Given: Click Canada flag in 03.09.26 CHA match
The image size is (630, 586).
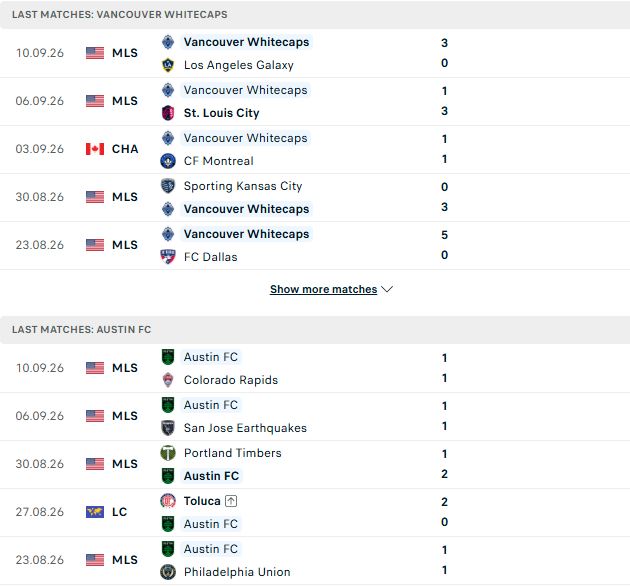Looking at the screenshot, I should click(95, 149).
